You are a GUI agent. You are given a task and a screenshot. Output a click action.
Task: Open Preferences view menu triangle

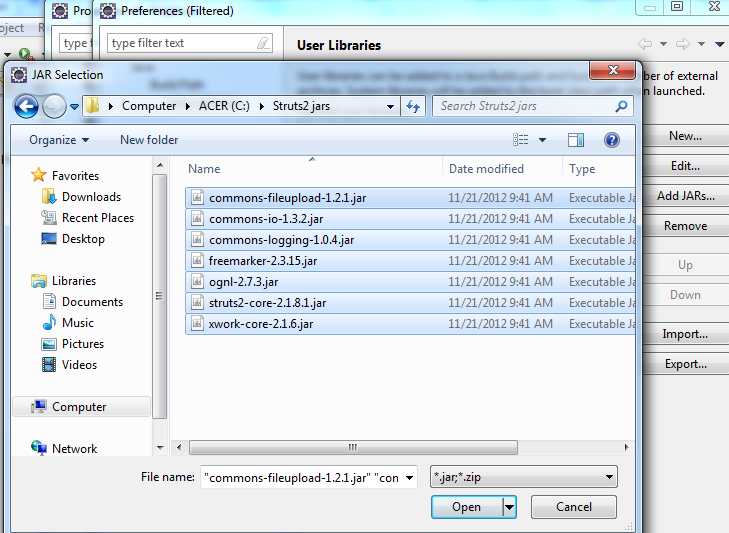click(x=719, y=44)
